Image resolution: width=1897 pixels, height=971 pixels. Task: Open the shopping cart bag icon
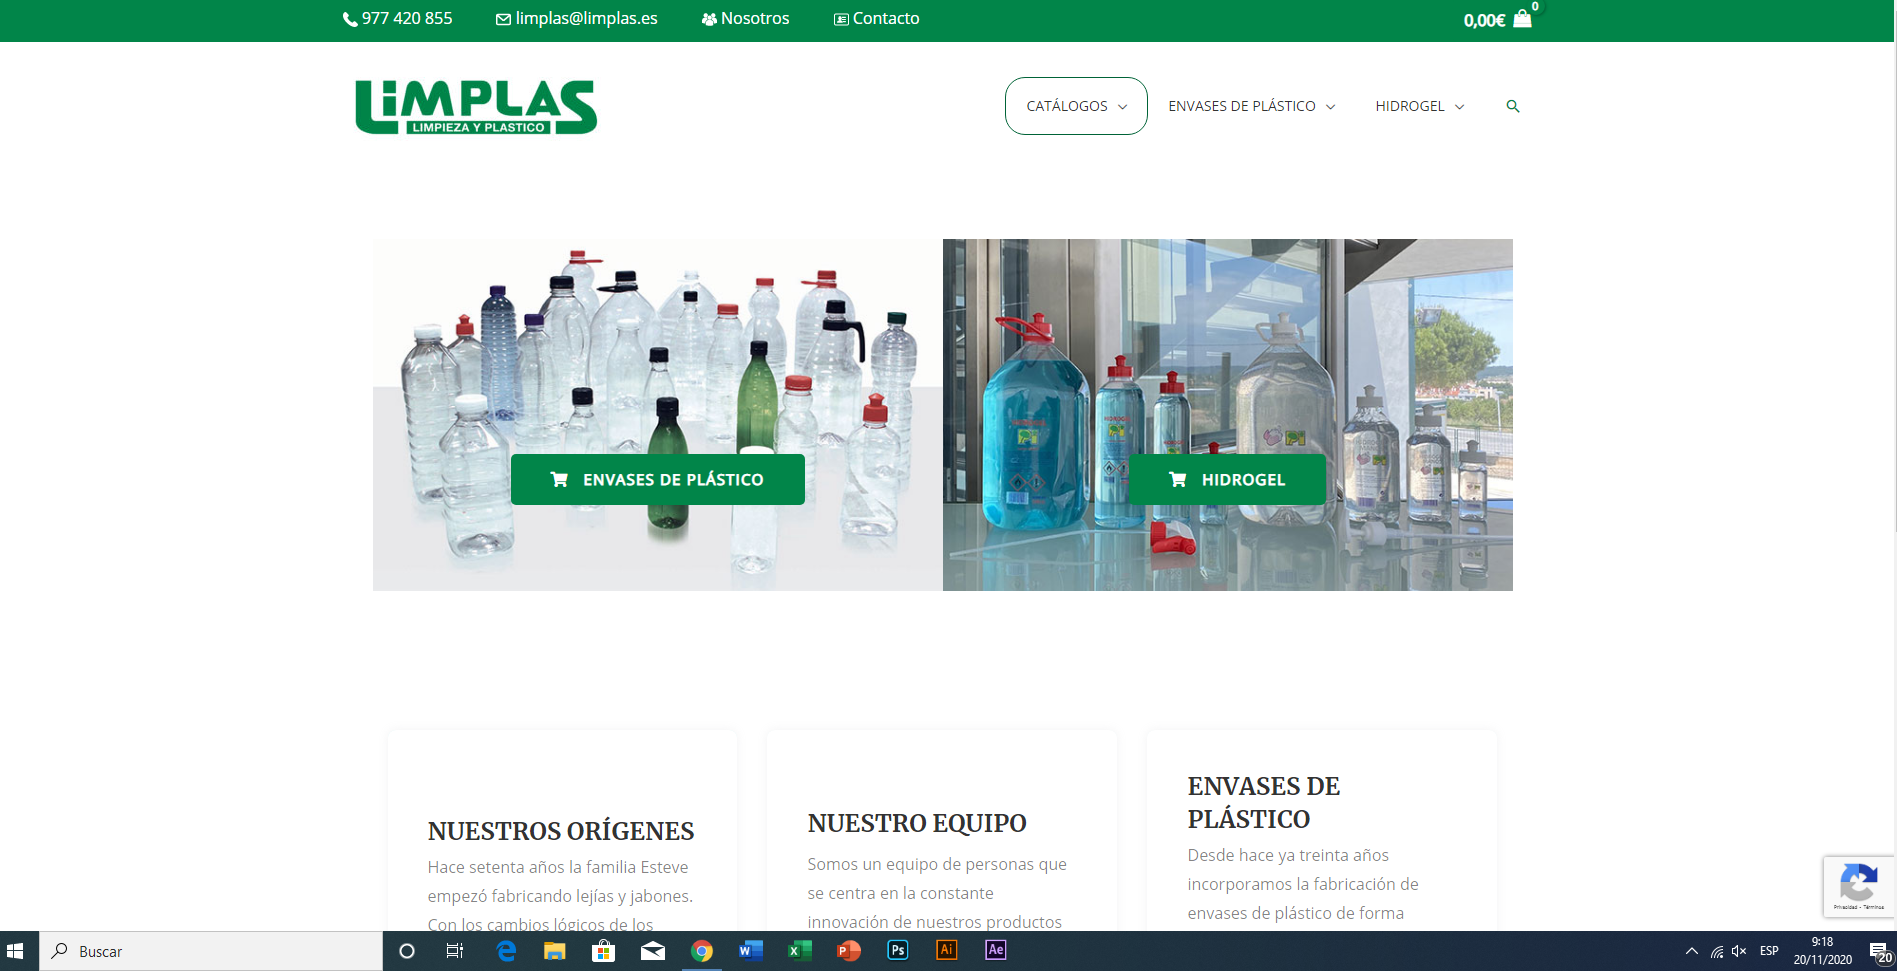[1521, 19]
